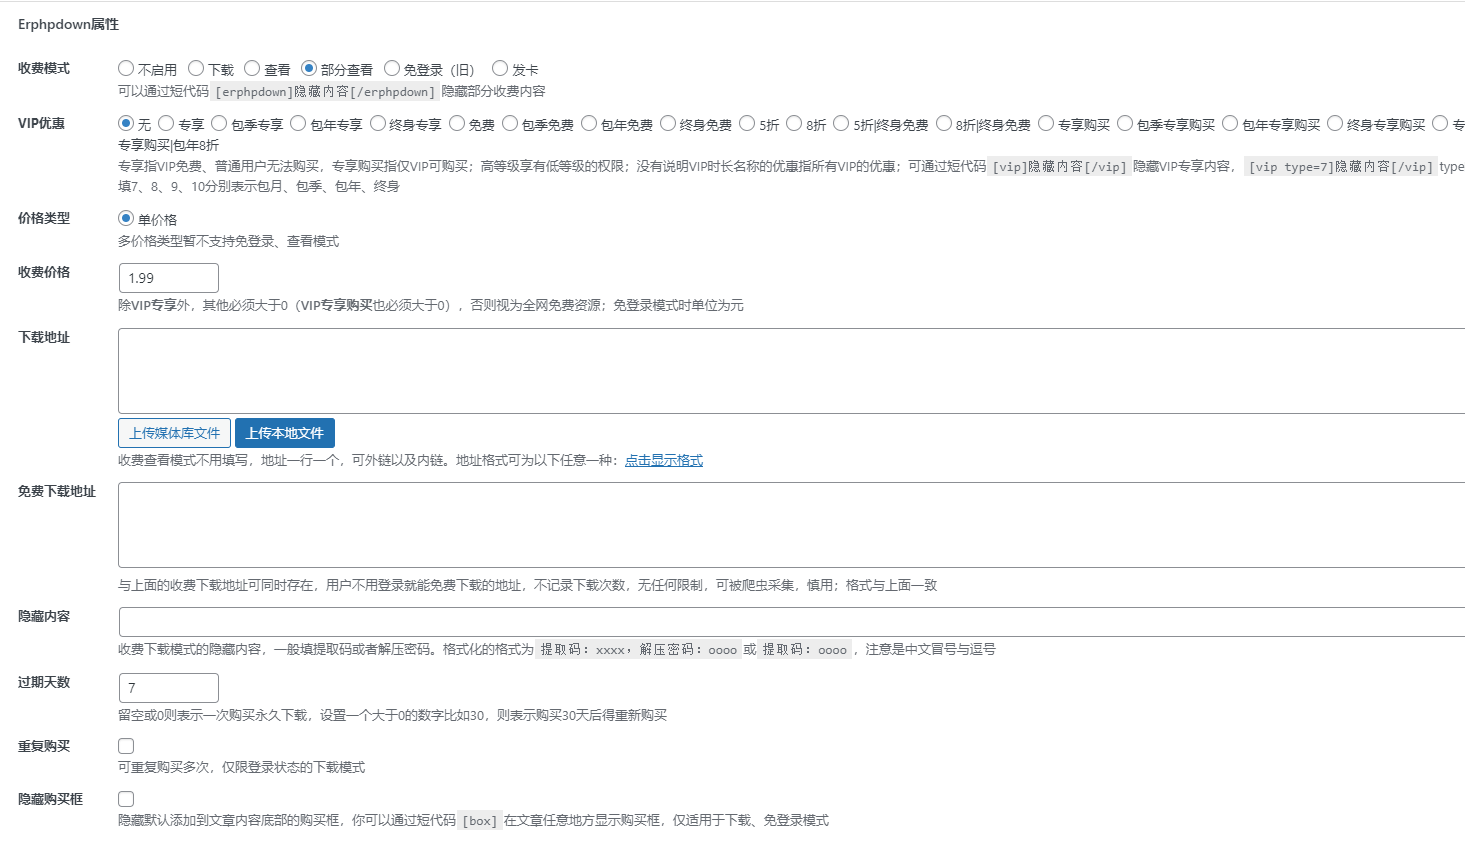Select the 下载 charging mode
1465x841 pixels.
click(197, 68)
